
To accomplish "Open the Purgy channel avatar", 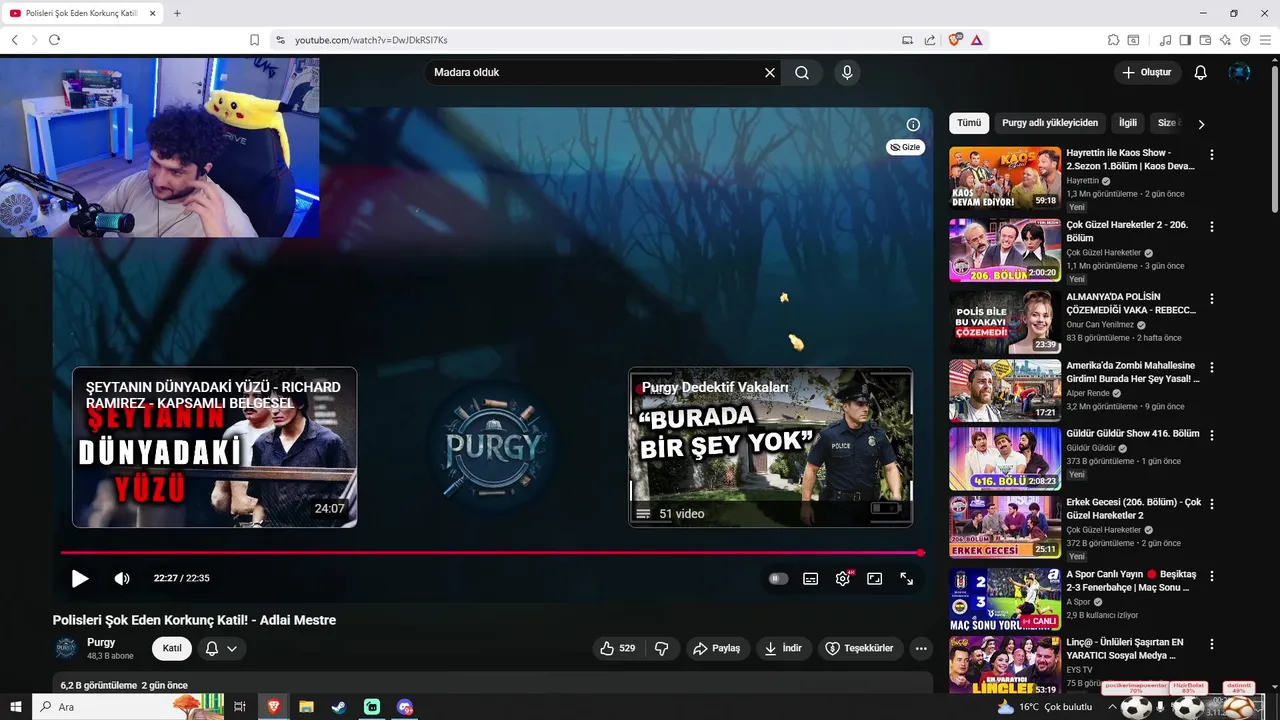I will (x=66, y=648).
